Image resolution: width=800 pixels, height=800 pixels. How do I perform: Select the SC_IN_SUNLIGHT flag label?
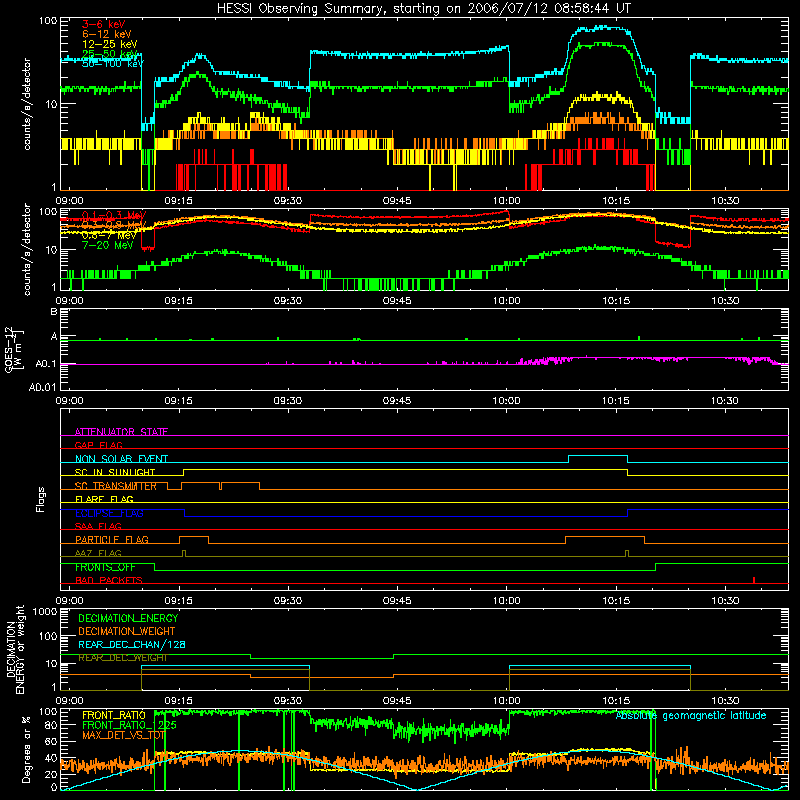pos(115,472)
